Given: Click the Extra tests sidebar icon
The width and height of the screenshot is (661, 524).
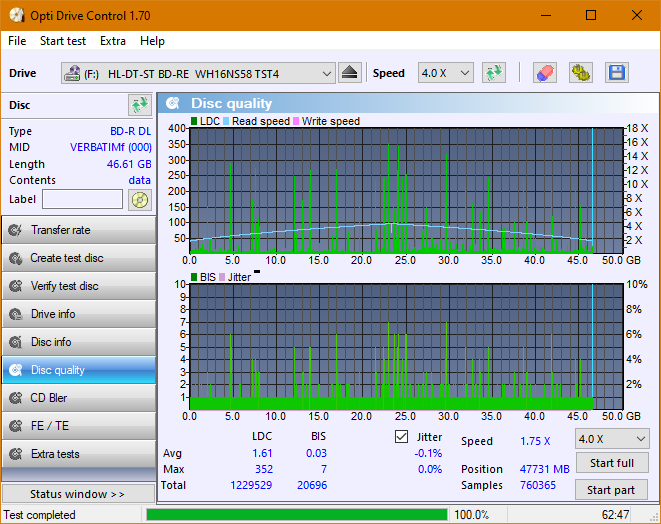Looking at the screenshot, I should 16,454.
